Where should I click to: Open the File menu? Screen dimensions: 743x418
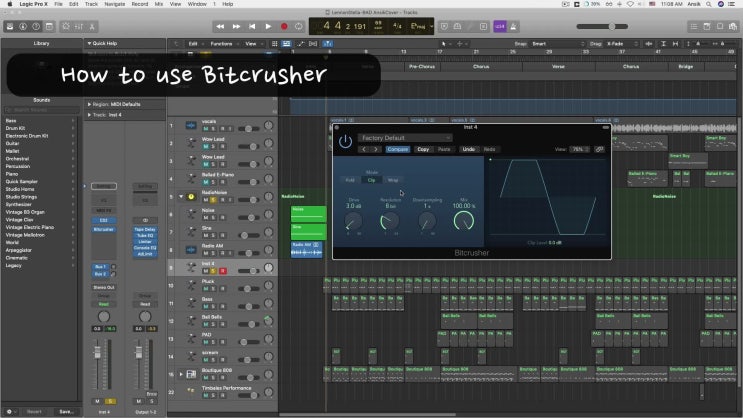point(58,4)
